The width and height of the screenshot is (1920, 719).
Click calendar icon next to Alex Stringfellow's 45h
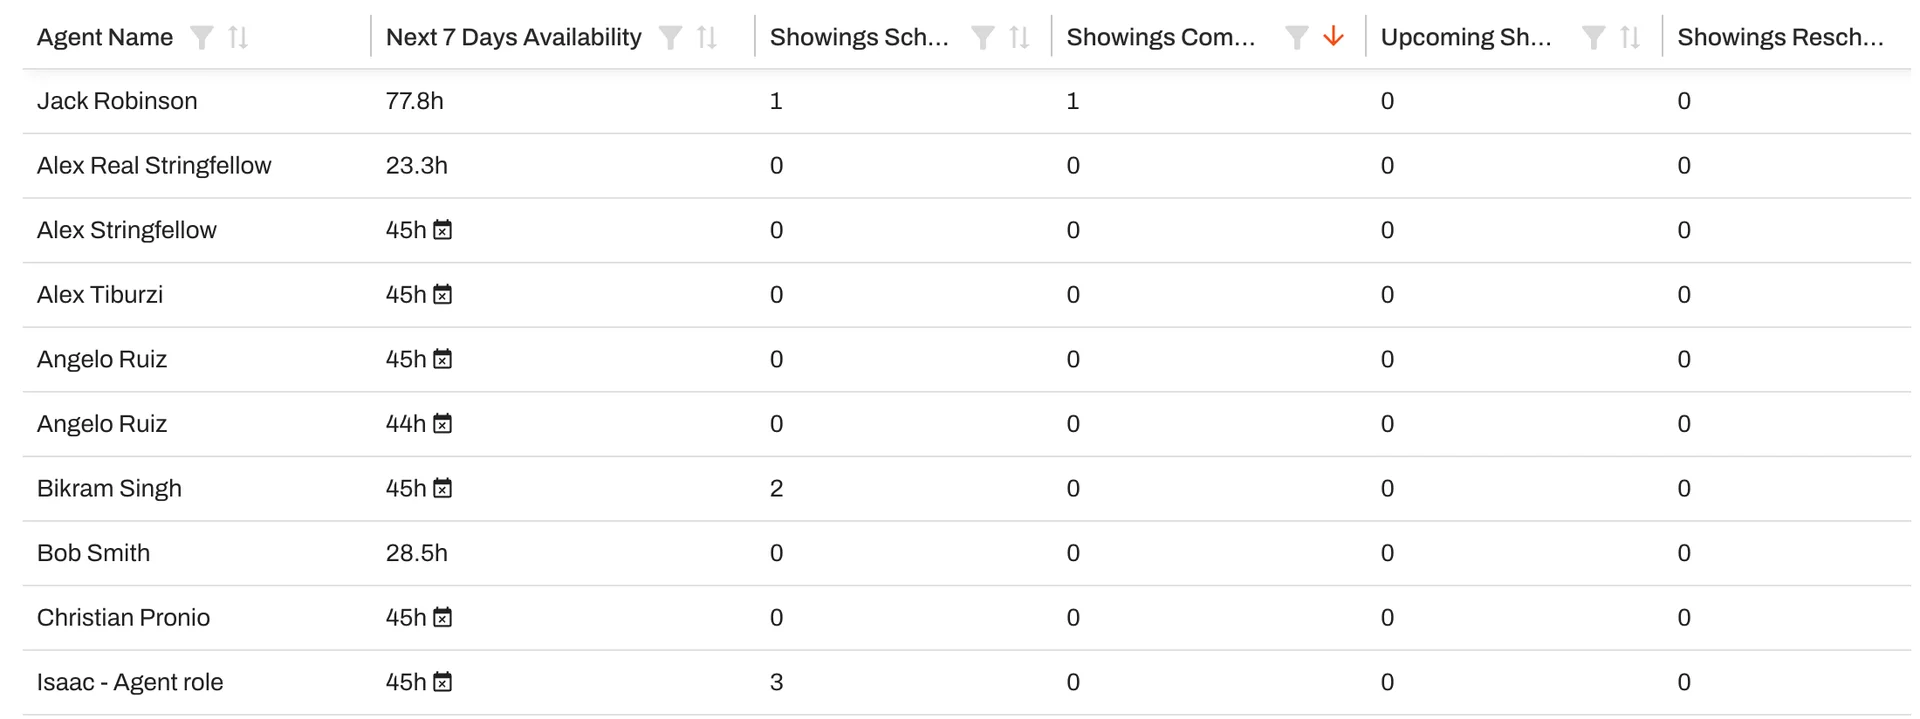444,229
